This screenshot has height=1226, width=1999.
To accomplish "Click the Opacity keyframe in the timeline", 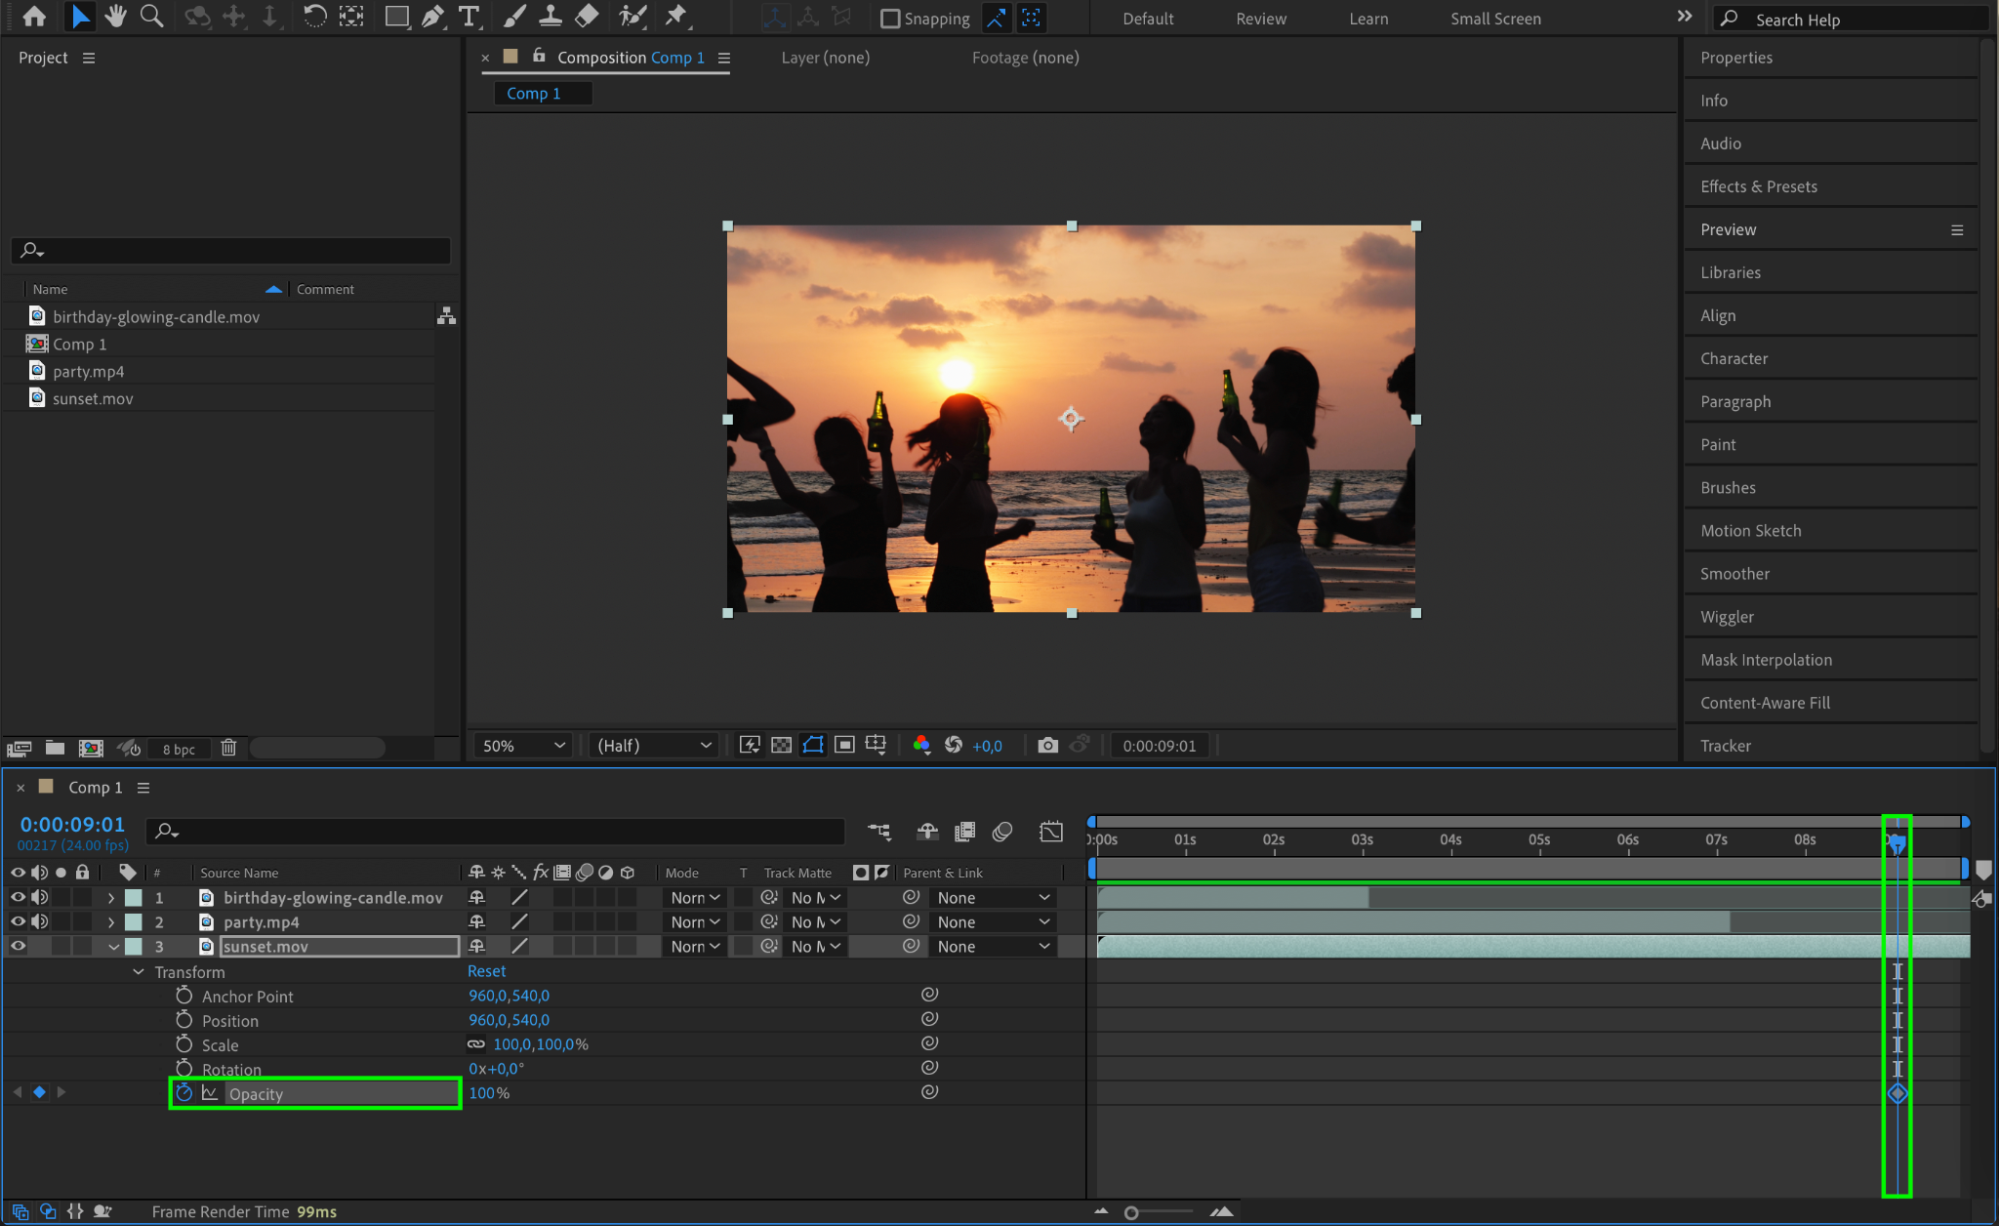I will coord(1896,1093).
